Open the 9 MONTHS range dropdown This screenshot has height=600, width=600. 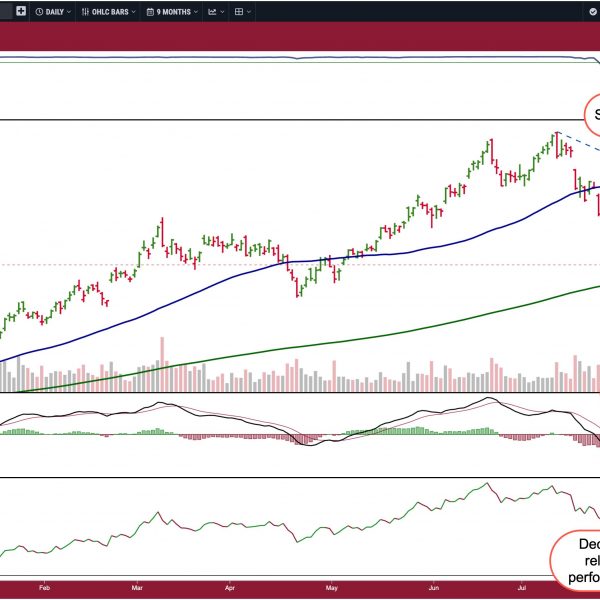click(172, 12)
